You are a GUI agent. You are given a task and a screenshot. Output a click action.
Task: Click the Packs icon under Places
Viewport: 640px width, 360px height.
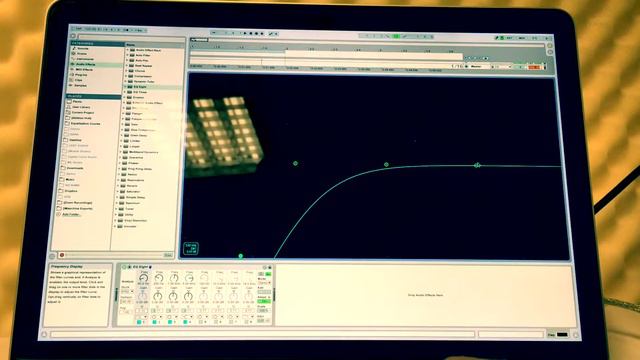(69, 101)
